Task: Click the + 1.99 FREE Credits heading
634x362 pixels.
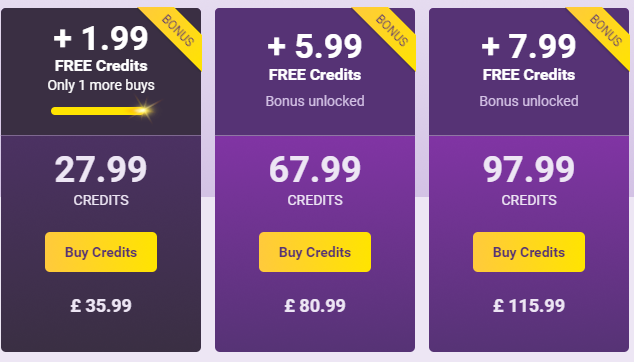Action: point(101,49)
